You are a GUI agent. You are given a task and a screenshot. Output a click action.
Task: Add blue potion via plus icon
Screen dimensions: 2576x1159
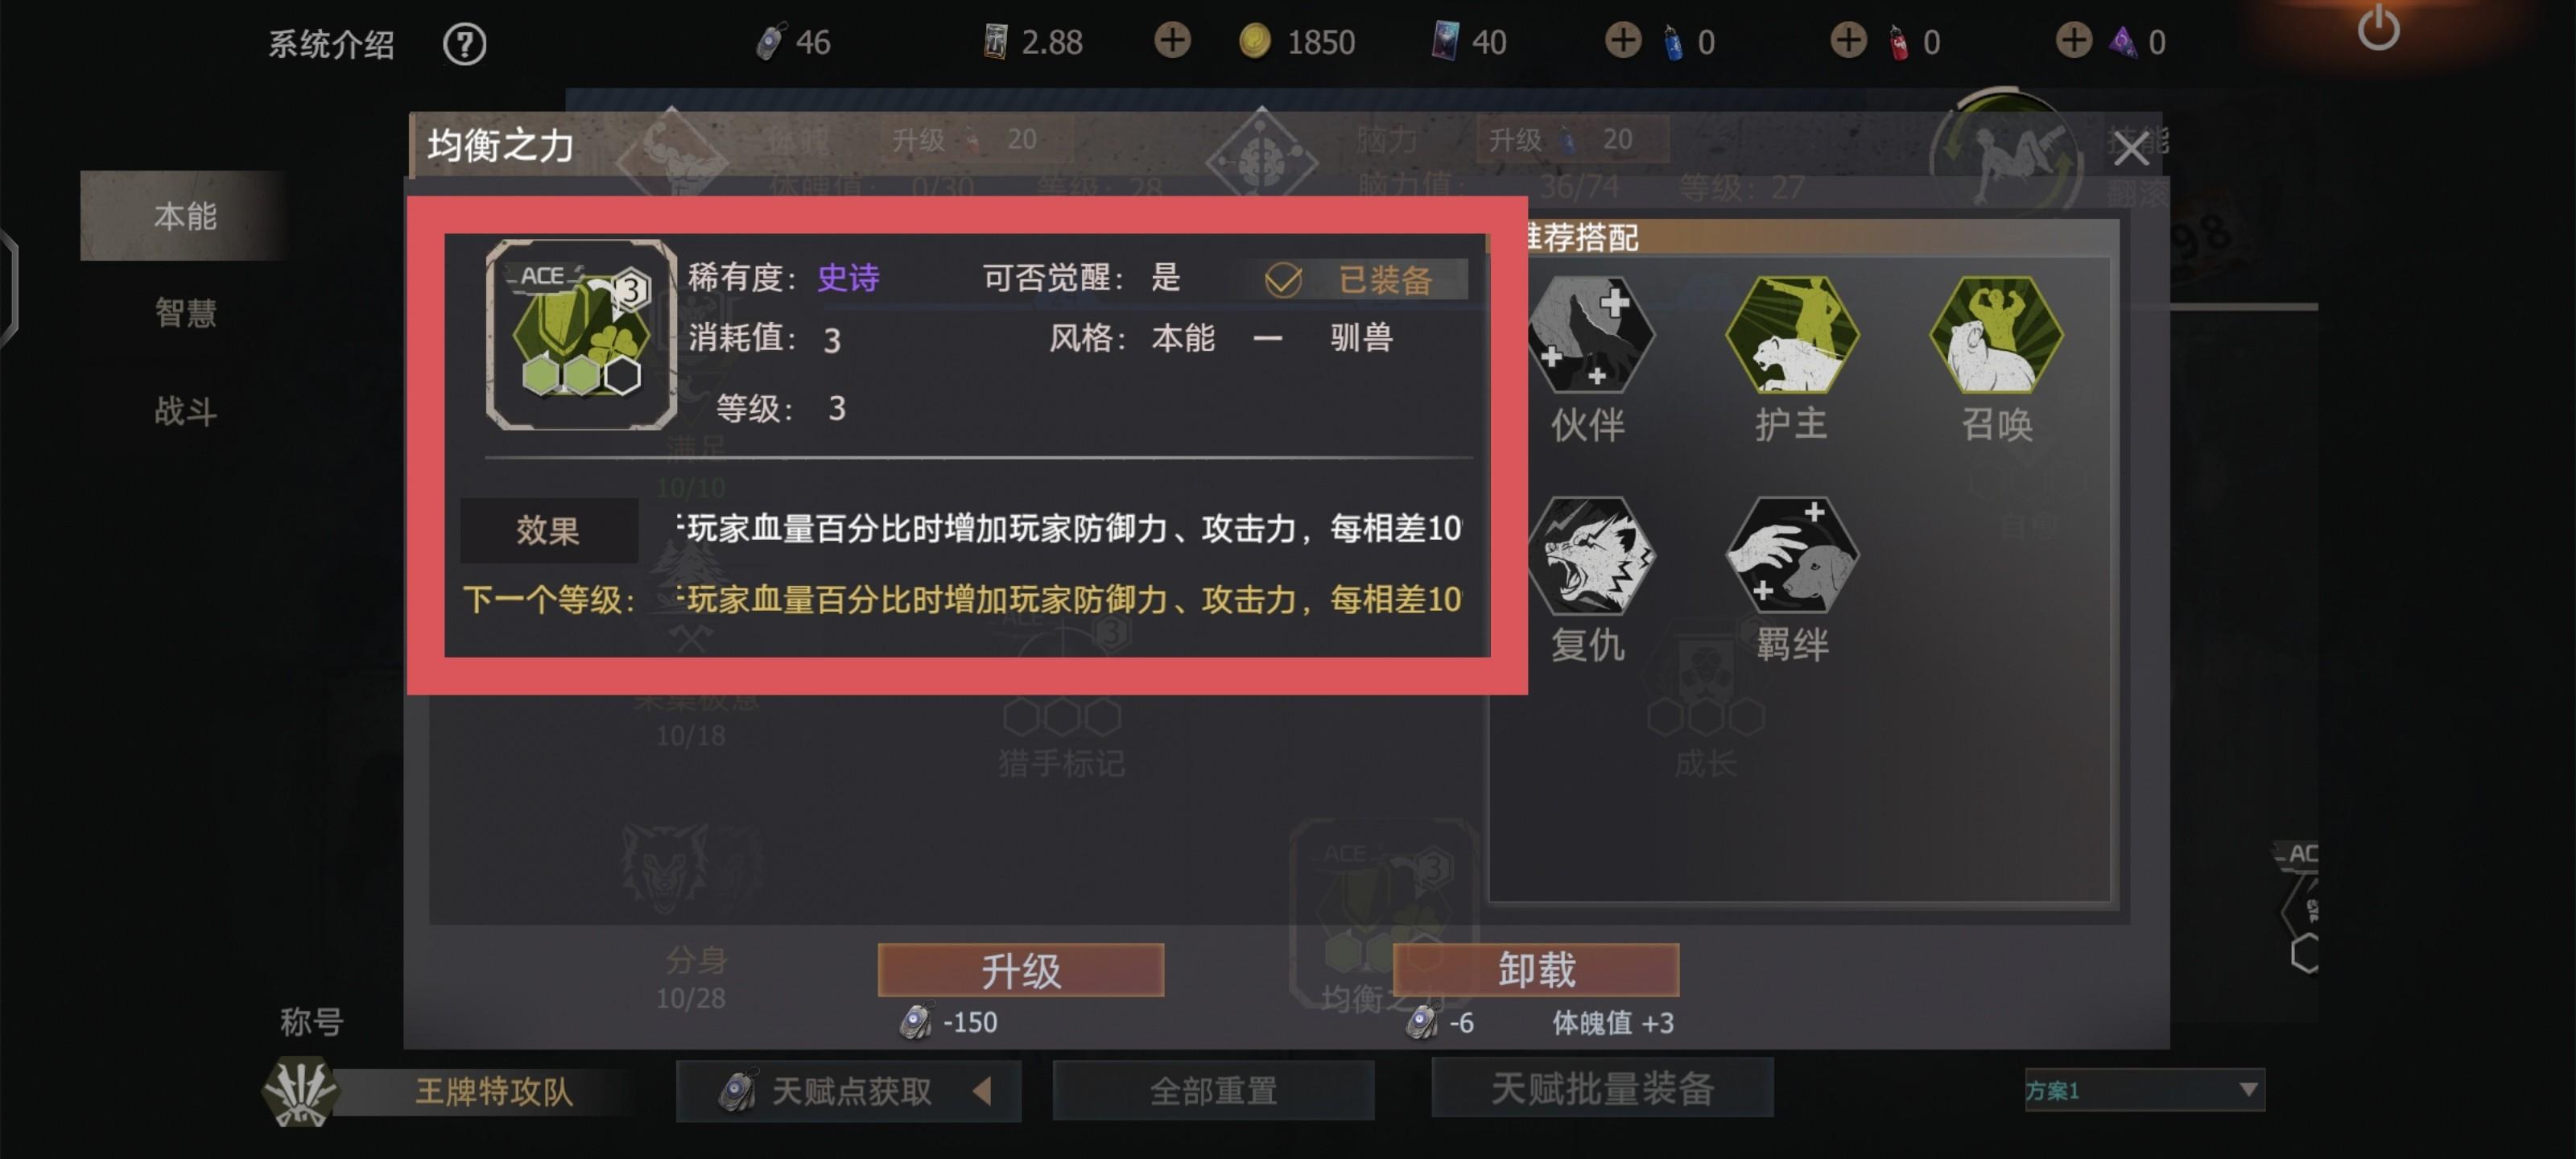[x=1622, y=41]
